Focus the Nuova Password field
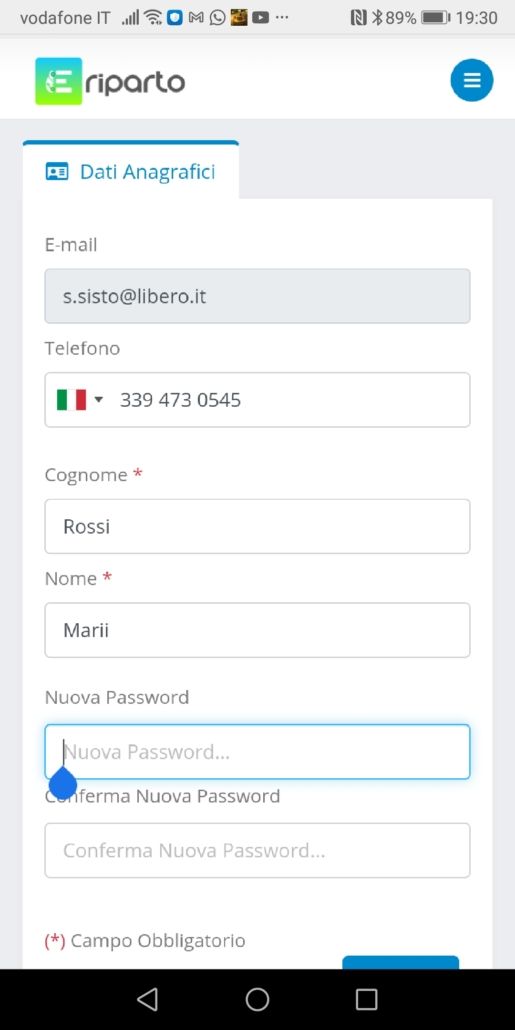This screenshot has height=1030, width=515. click(258, 751)
